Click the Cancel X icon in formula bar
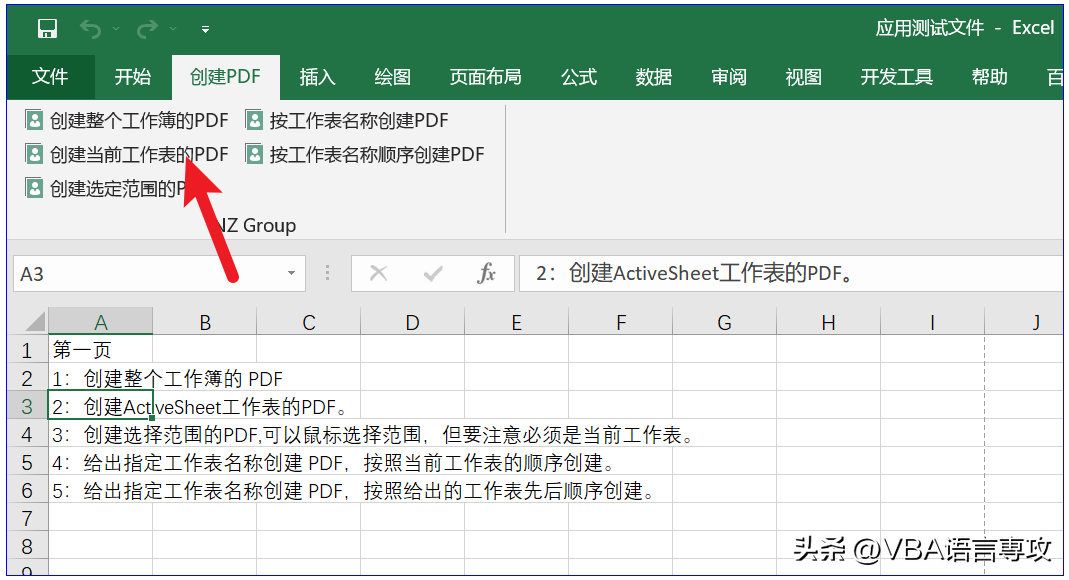The image size is (1069, 580). (378, 273)
